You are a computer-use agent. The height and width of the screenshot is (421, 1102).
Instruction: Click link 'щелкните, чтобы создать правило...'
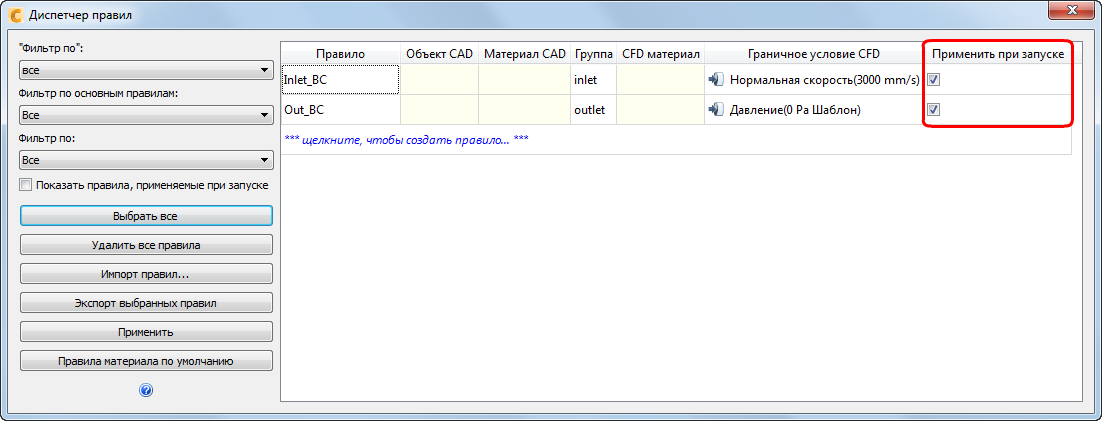coord(406,139)
